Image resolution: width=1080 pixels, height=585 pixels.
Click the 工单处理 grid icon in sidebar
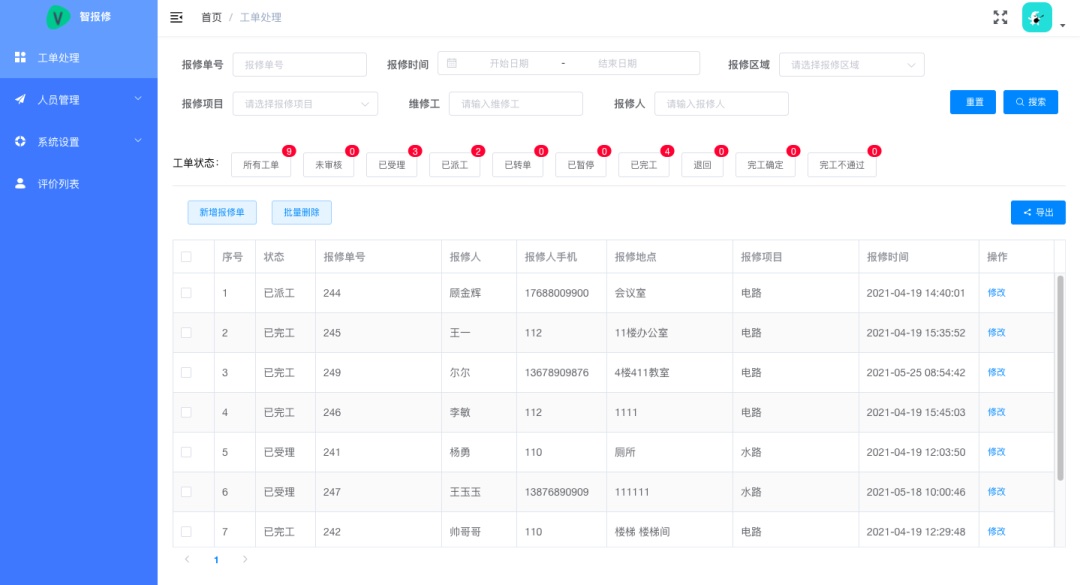point(20,58)
